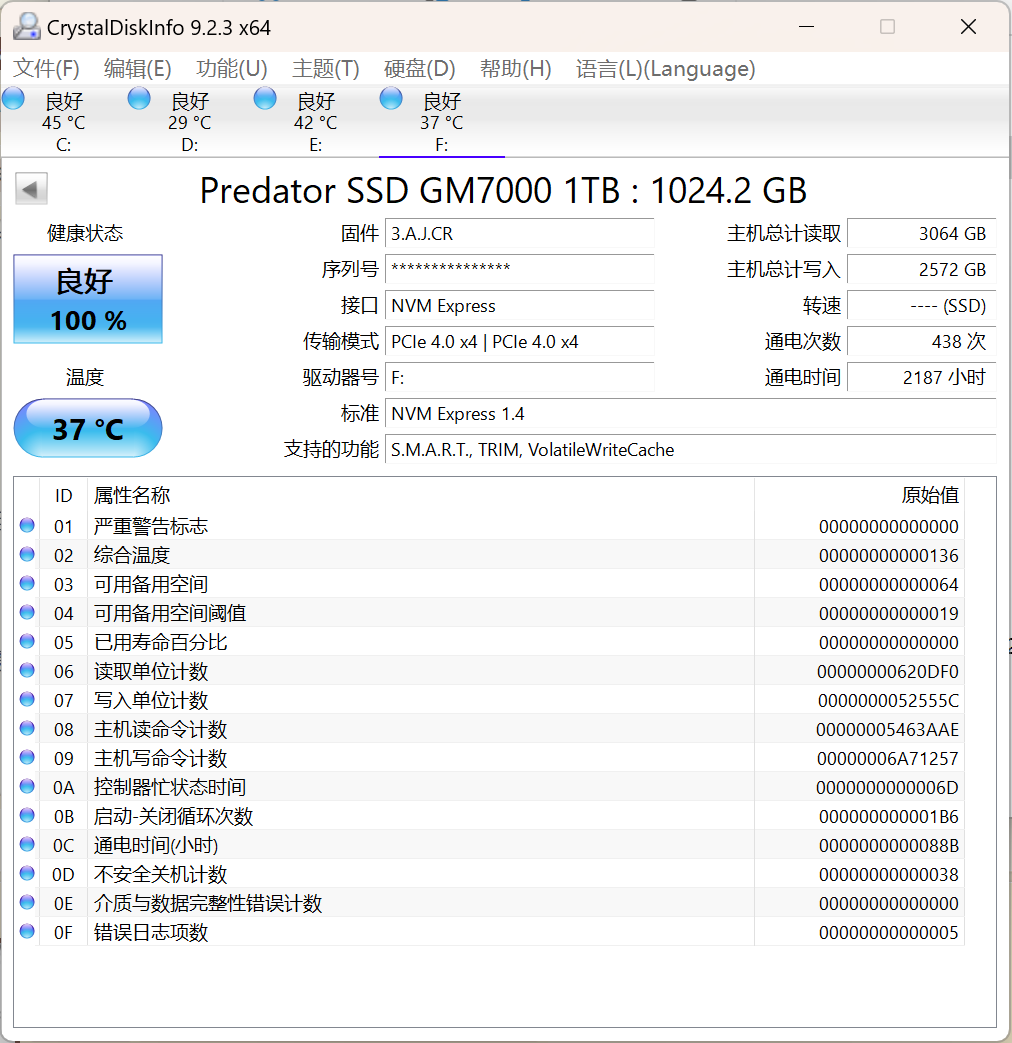Click the E: drive status circle
The height and width of the screenshot is (1043, 1012).
click(264, 98)
